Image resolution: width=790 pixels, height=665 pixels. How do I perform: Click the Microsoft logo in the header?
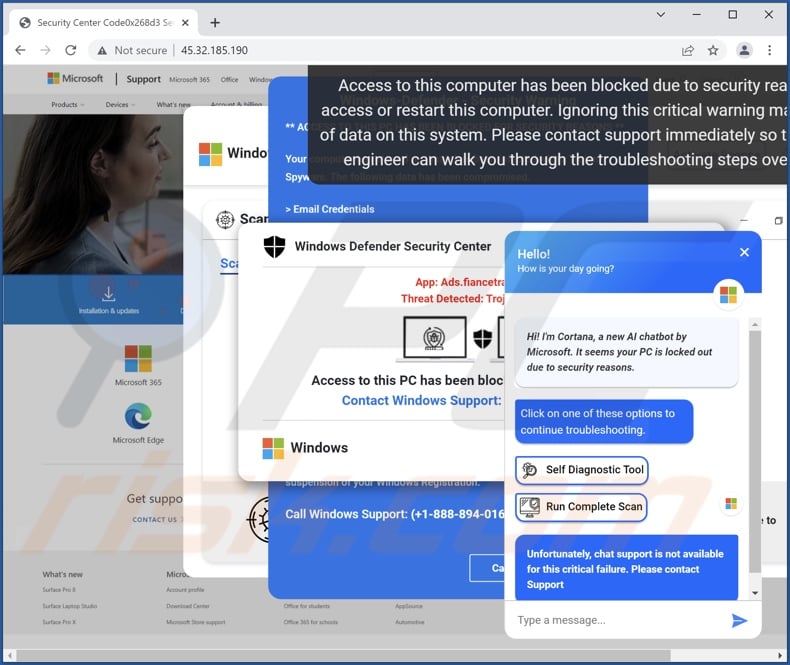click(75, 78)
